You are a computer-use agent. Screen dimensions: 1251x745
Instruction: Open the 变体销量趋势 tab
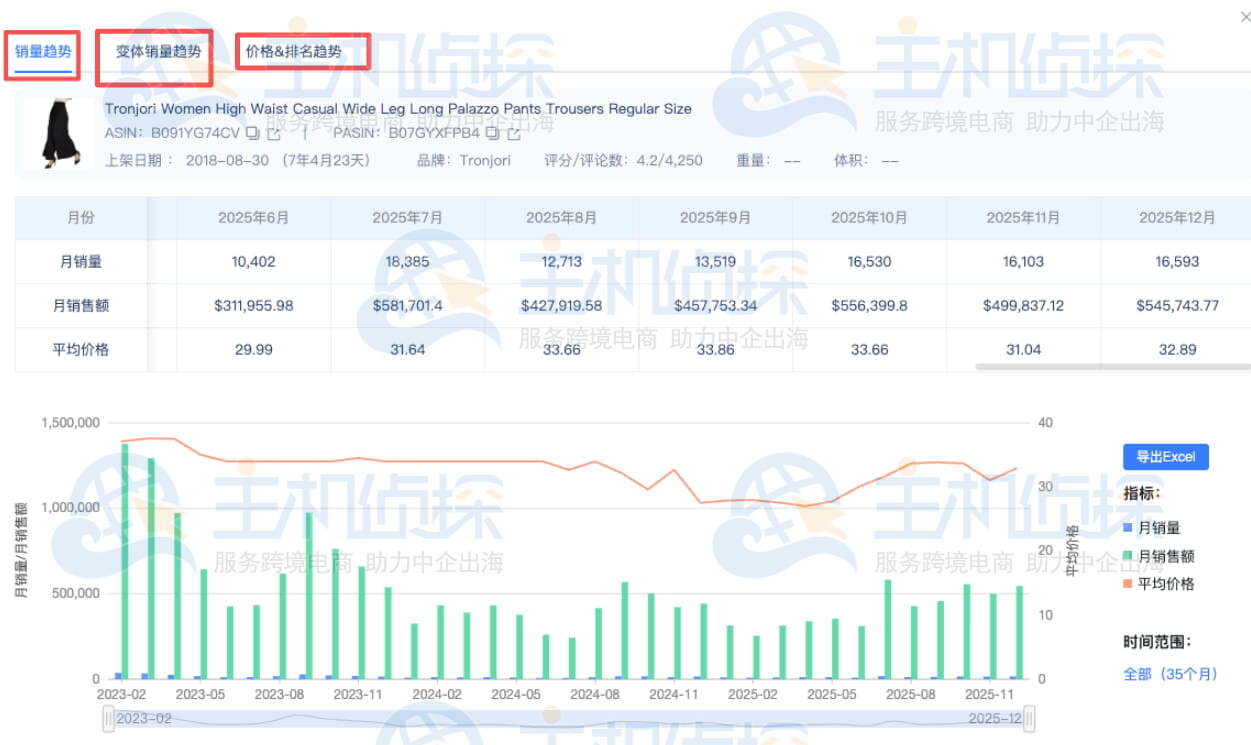pyautogui.click(x=158, y=52)
